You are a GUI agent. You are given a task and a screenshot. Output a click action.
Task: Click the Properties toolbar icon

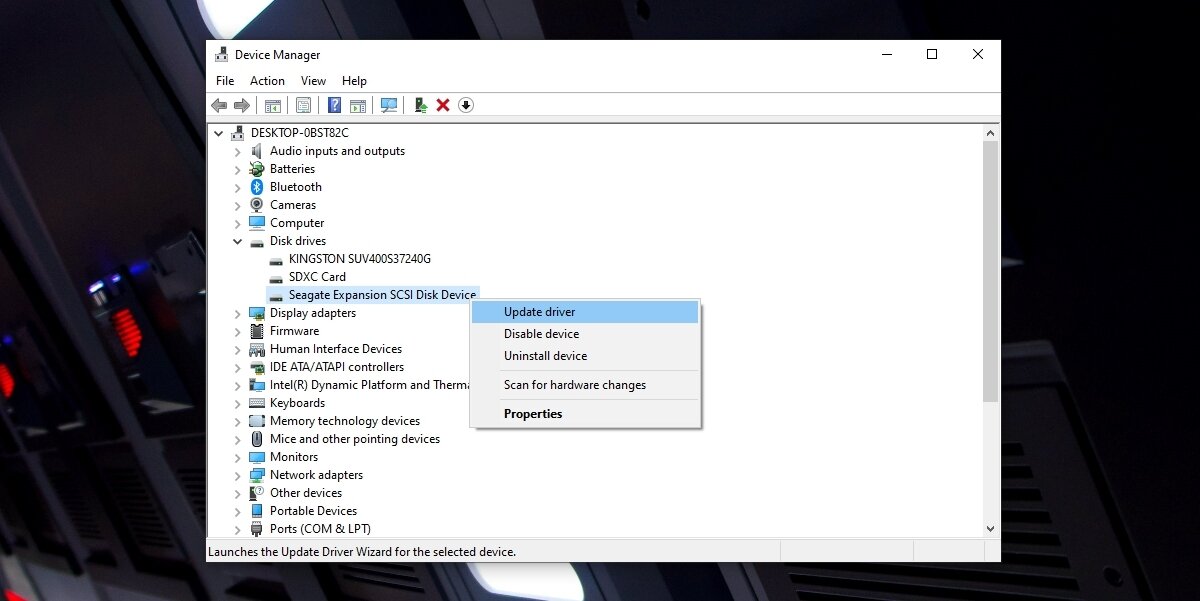click(x=303, y=105)
